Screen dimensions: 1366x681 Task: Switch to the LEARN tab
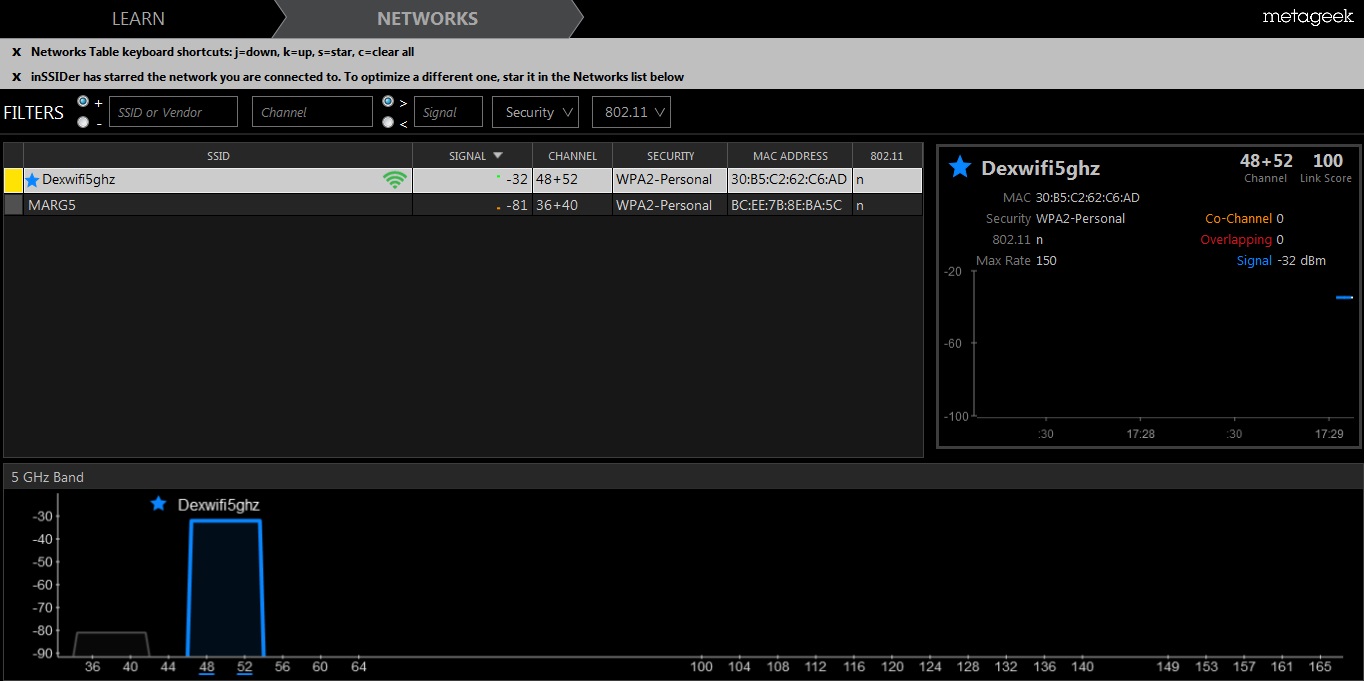[x=138, y=19]
